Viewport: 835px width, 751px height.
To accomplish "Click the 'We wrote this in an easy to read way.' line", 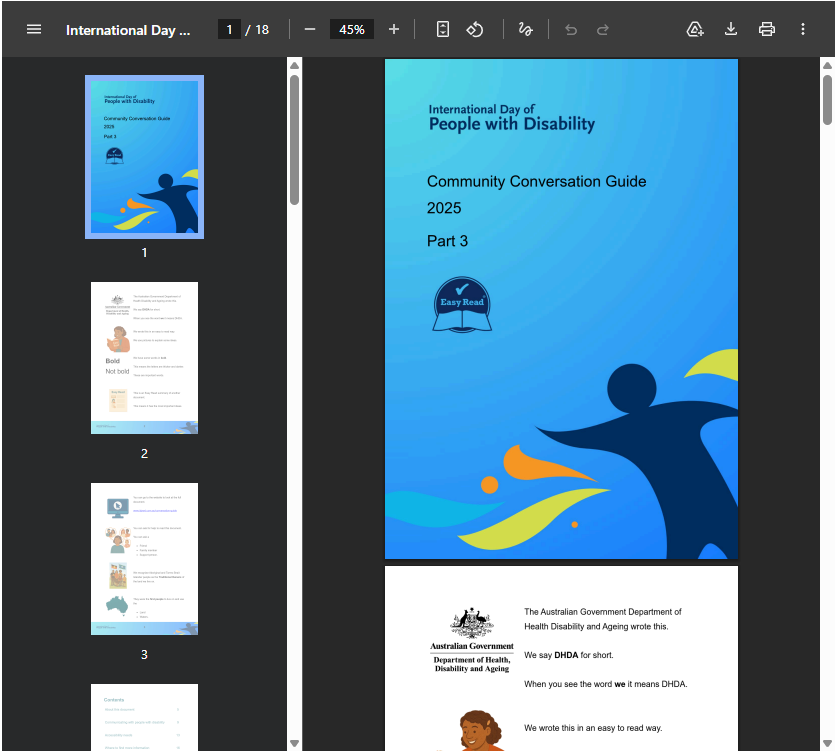I will [x=593, y=728].
